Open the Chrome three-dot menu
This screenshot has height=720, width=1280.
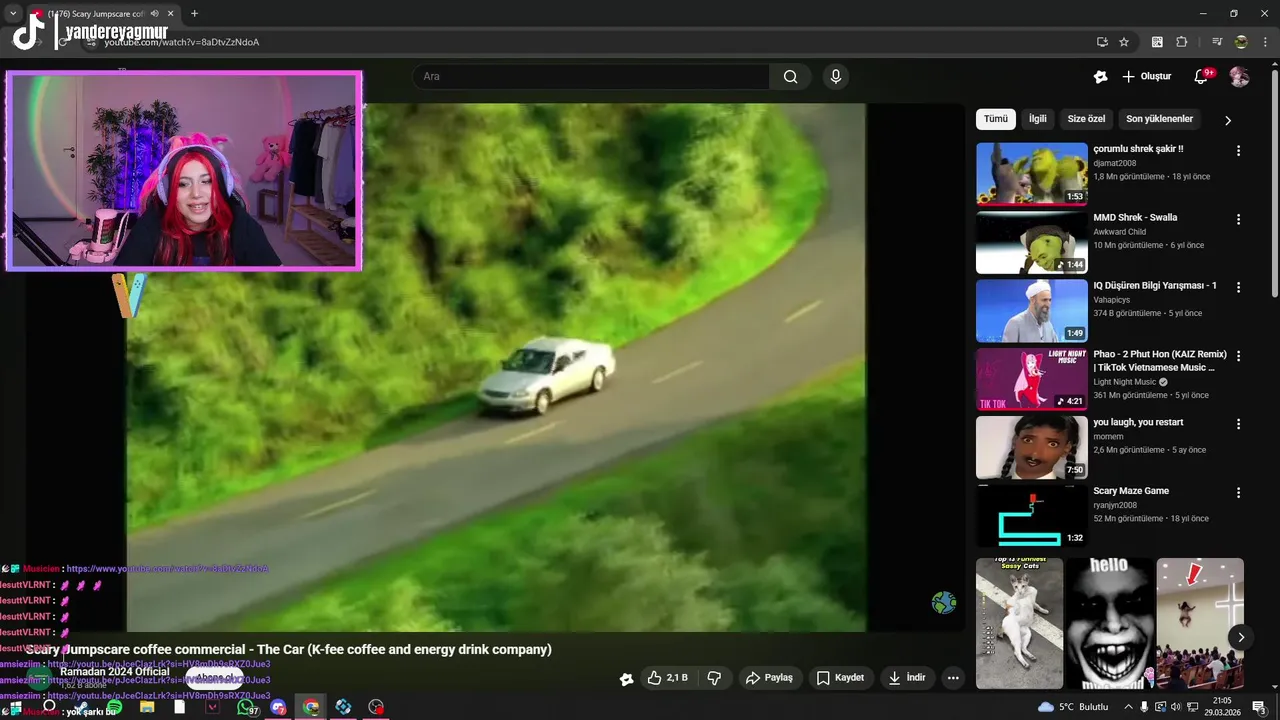coord(1265,42)
